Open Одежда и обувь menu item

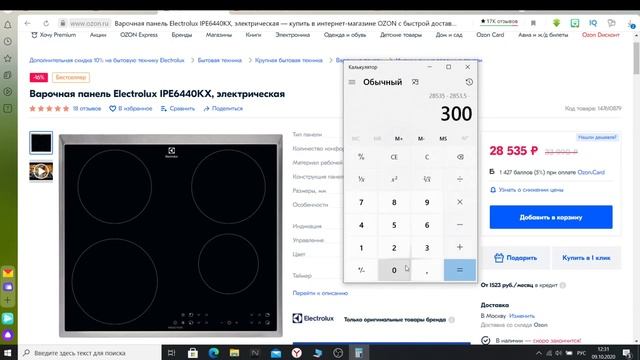(345, 35)
